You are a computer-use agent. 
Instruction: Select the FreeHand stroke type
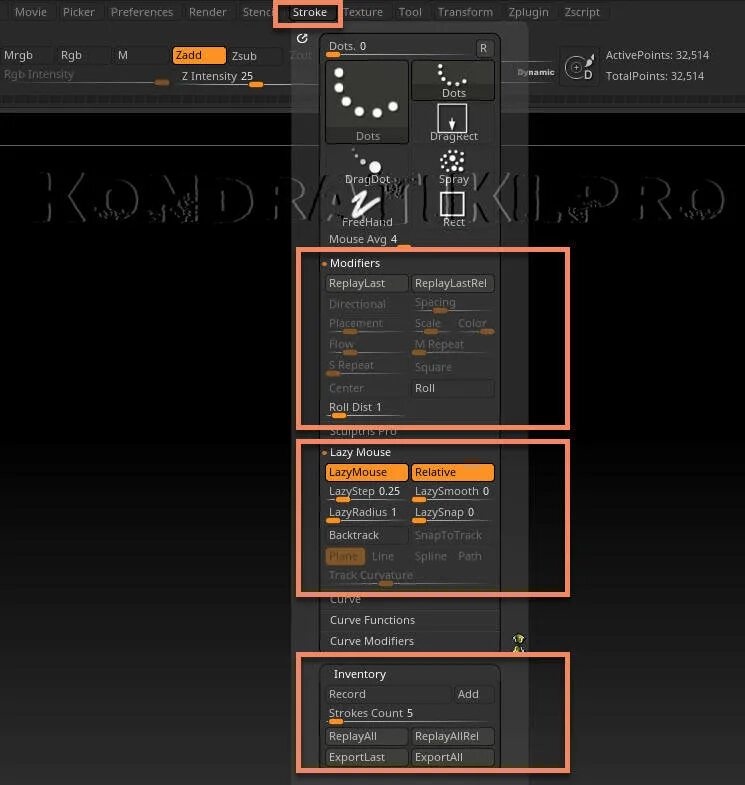coord(367,209)
